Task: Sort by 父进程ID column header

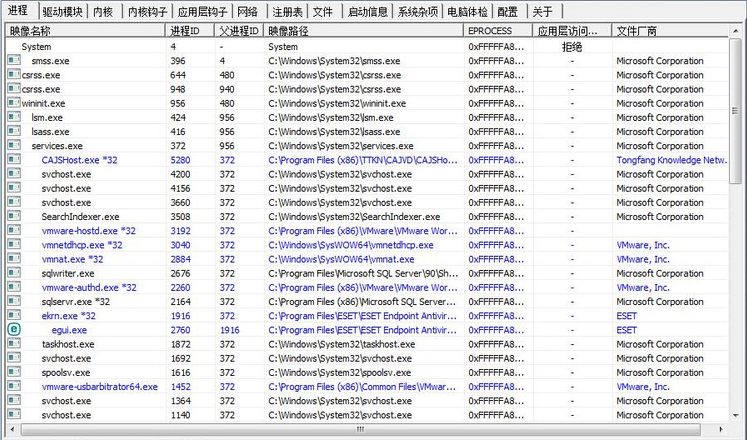Action: (x=239, y=31)
